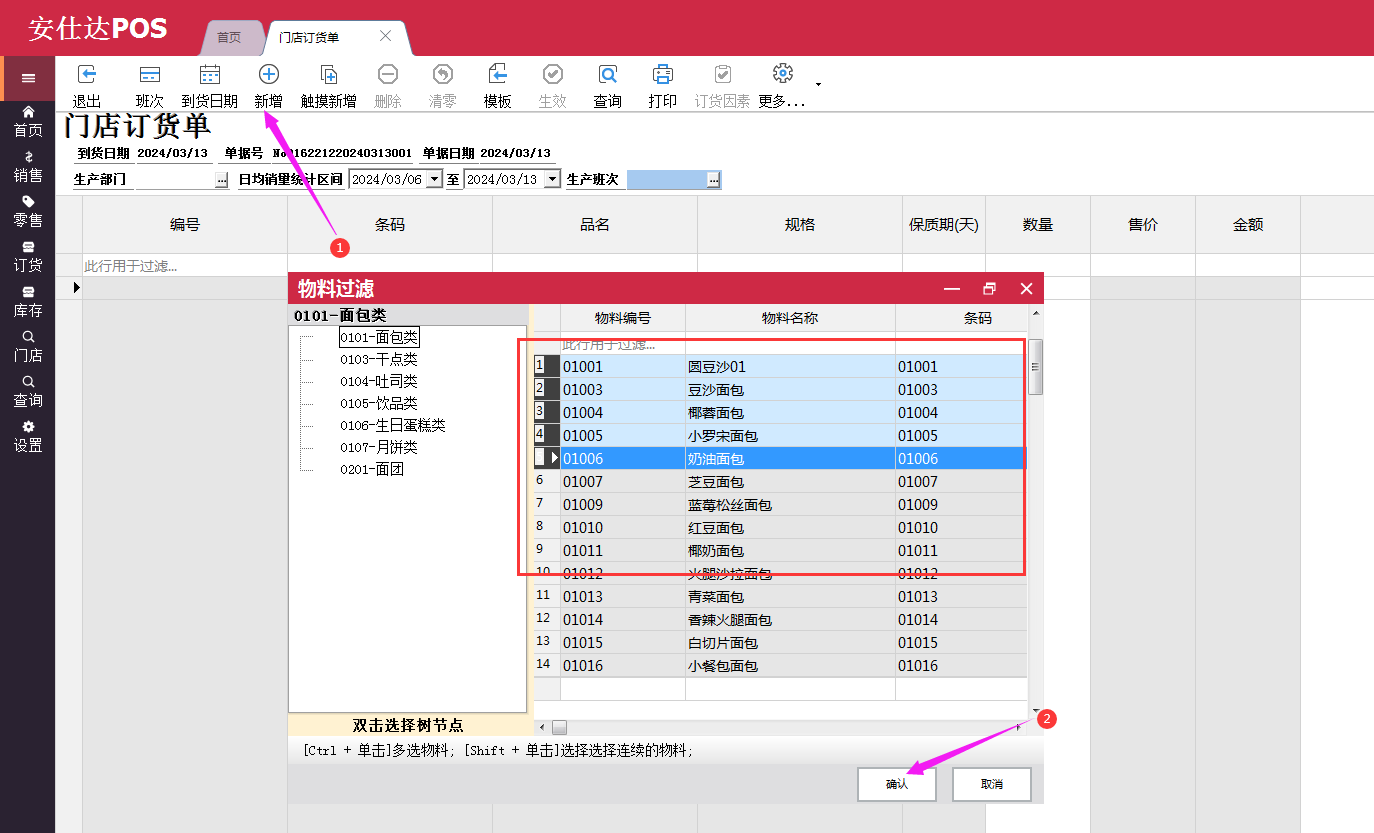Select the 0105-饮品类 tree node
The width and height of the screenshot is (1374, 833).
(x=378, y=403)
